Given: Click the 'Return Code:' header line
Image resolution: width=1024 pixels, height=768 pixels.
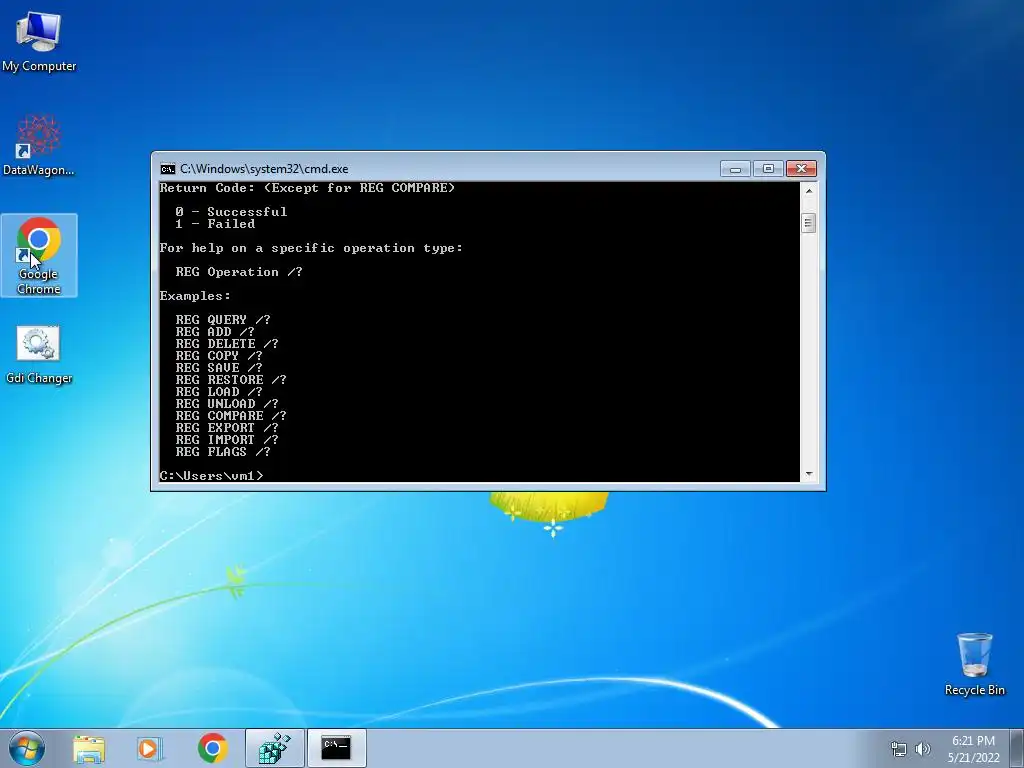Looking at the screenshot, I should [x=308, y=188].
